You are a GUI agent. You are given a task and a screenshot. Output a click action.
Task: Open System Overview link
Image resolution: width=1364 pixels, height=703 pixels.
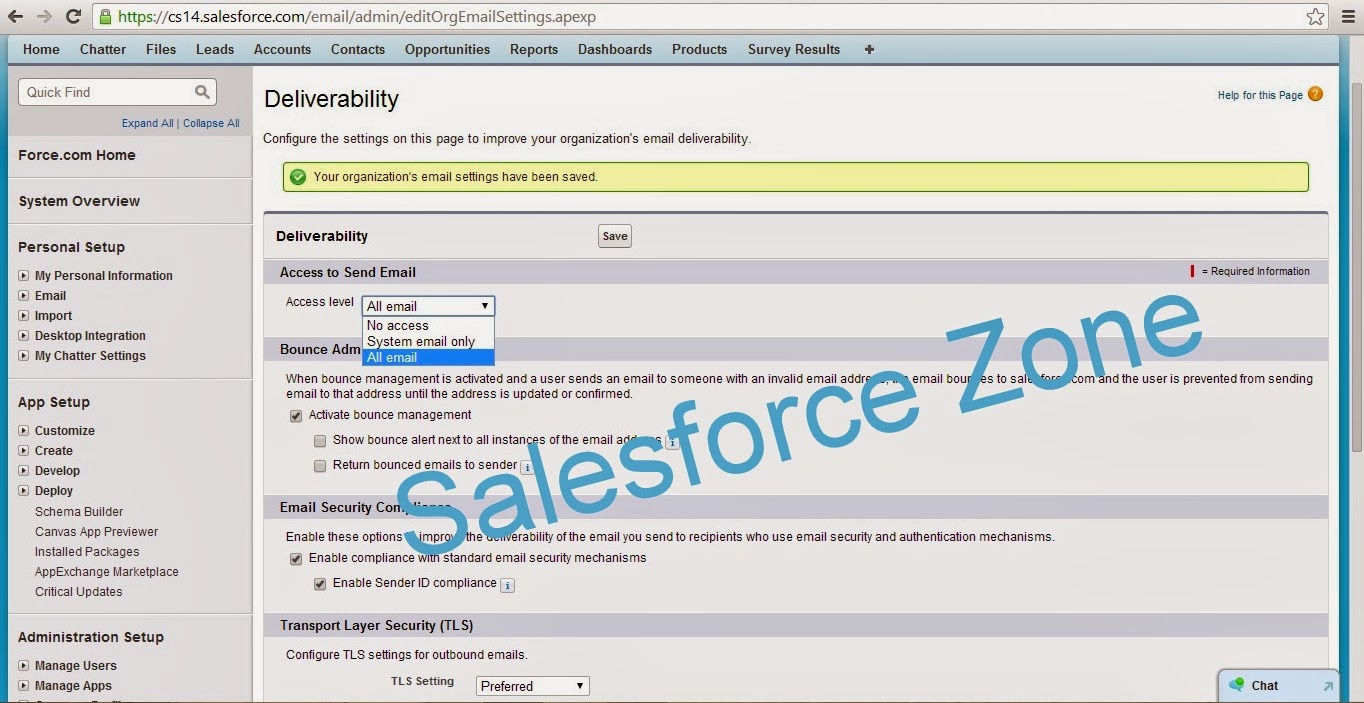coord(79,201)
